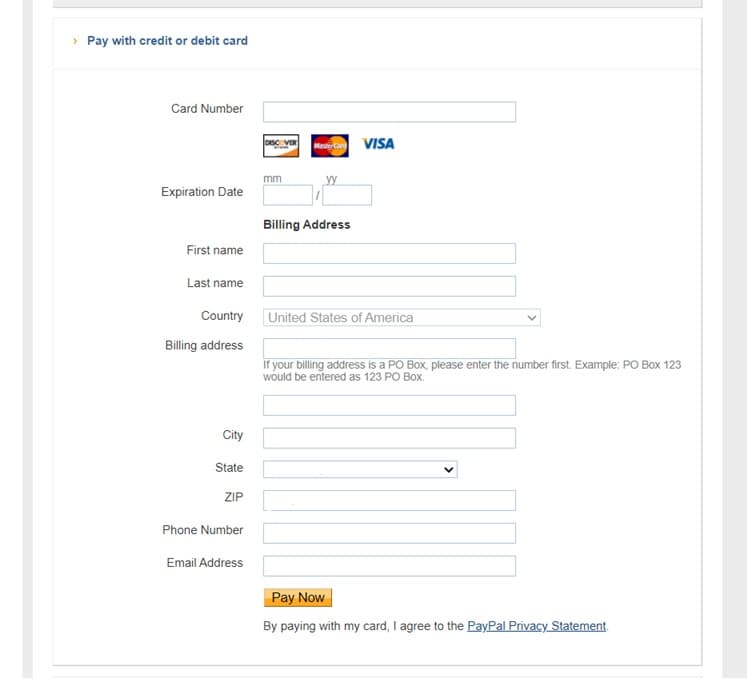747x679 pixels.
Task: Collapse the Pay with credit or debit card section
Action: coord(75,41)
